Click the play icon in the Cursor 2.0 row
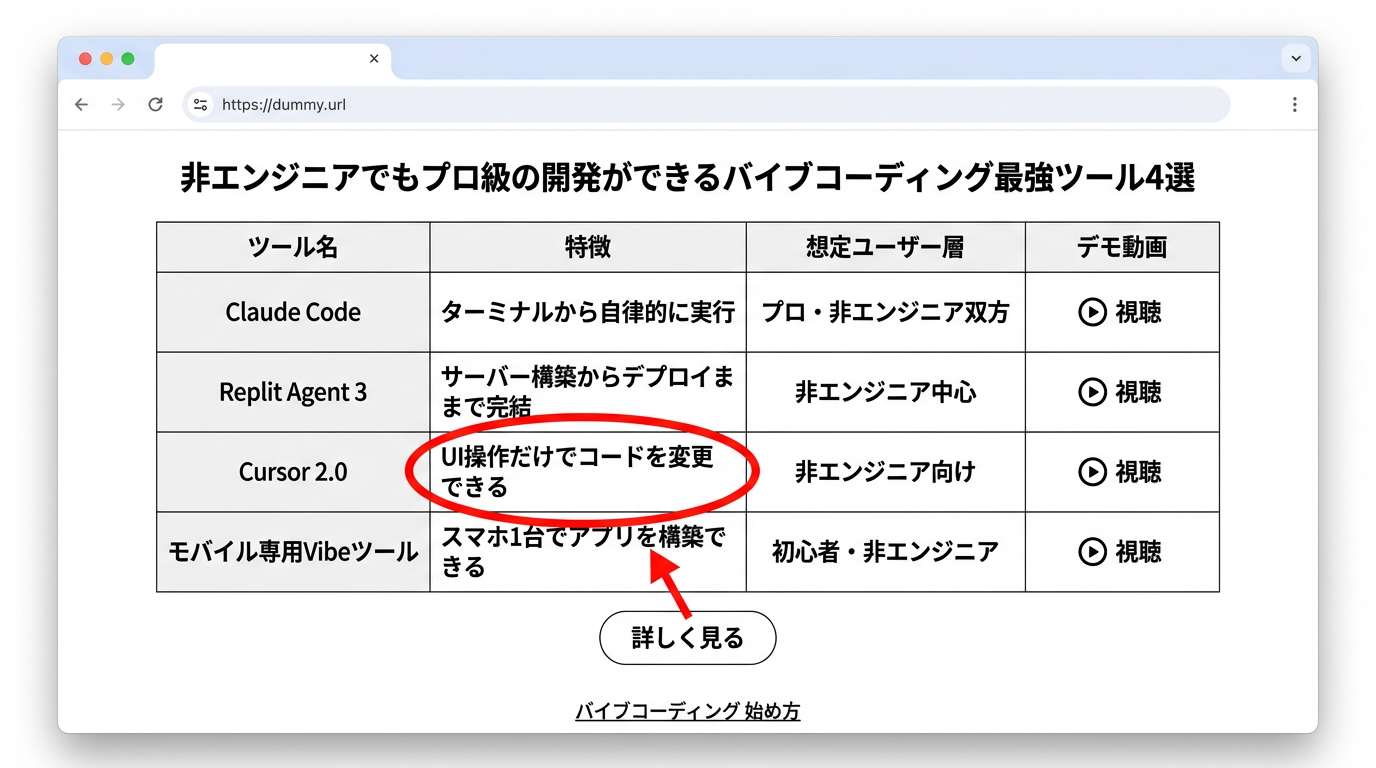This screenshot has width=1376, height=768. click(x=1091, y=472)
